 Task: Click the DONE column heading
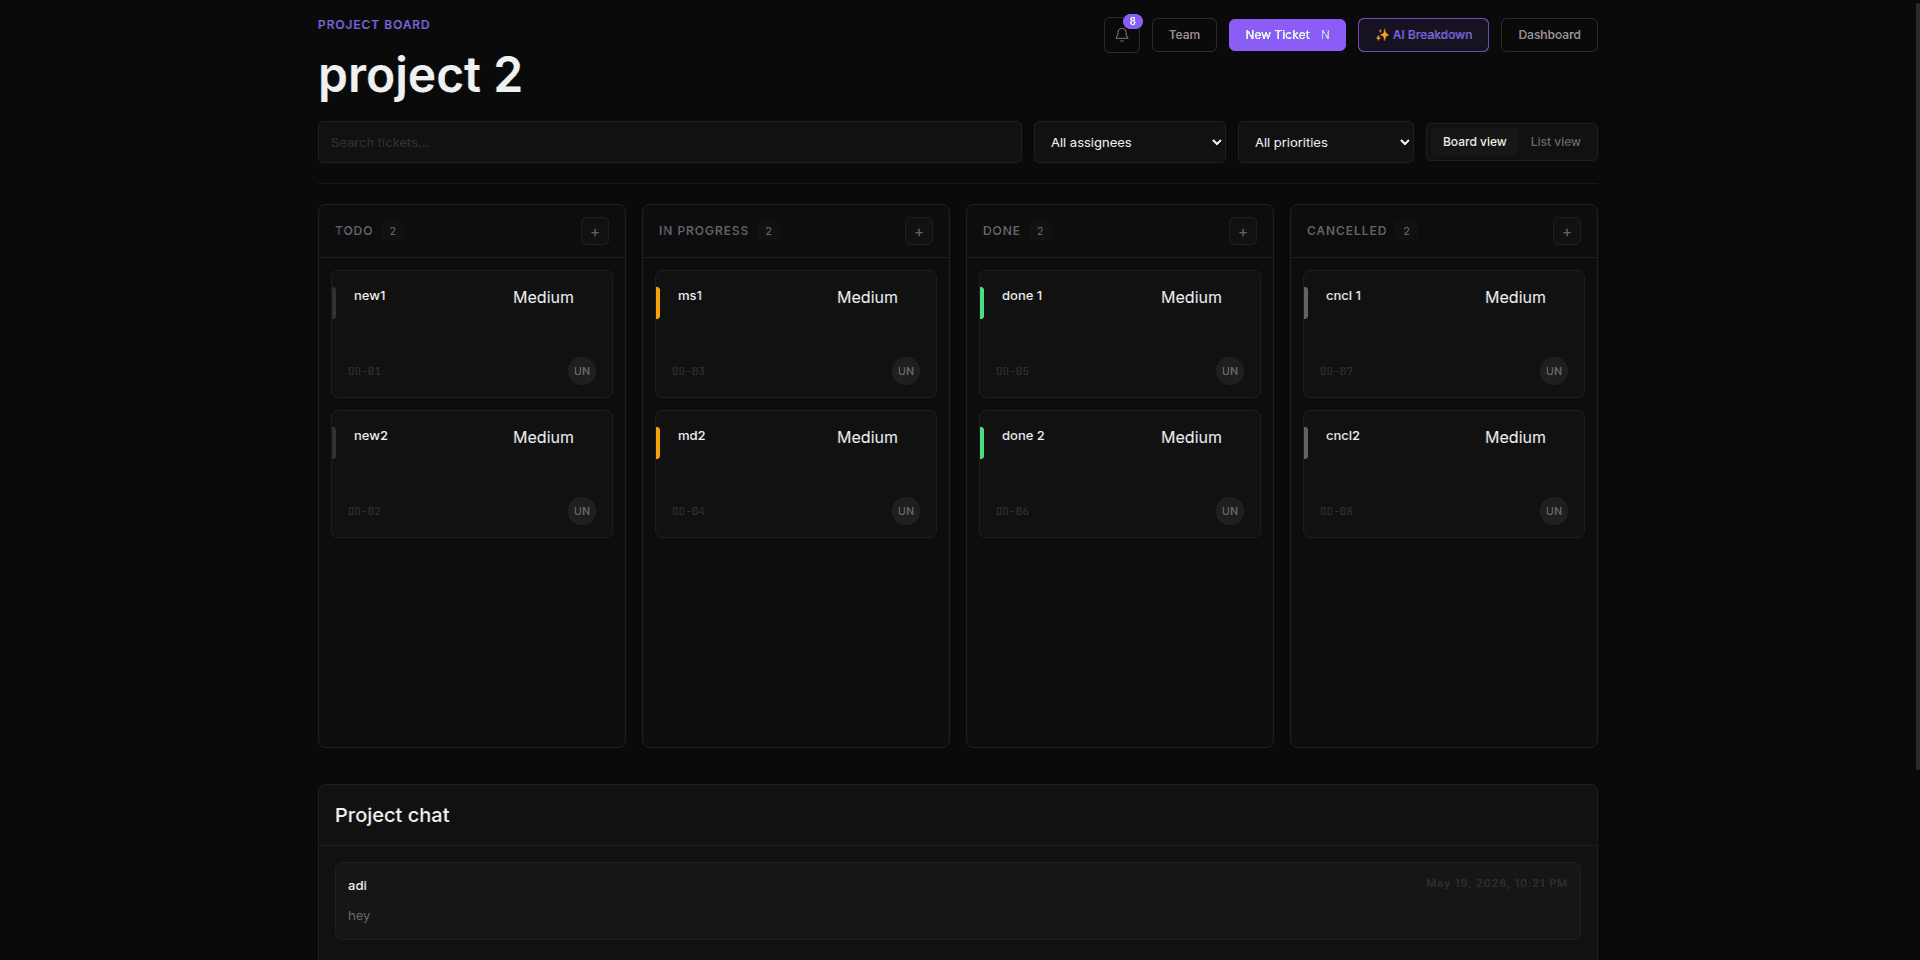pyautogui.click(x=1001, y=231)
